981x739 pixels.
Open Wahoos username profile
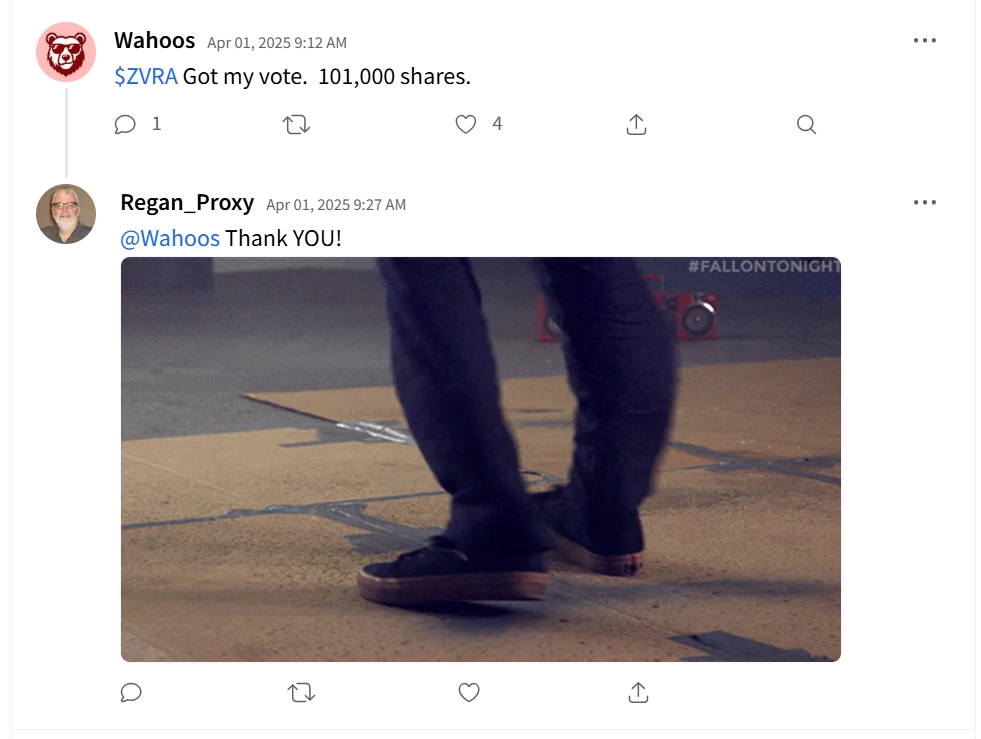[154, 40]
